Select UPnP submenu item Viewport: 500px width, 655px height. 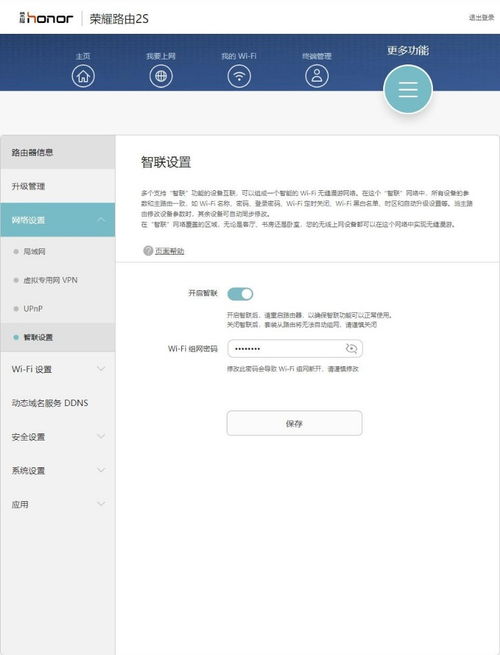point(58,309)
